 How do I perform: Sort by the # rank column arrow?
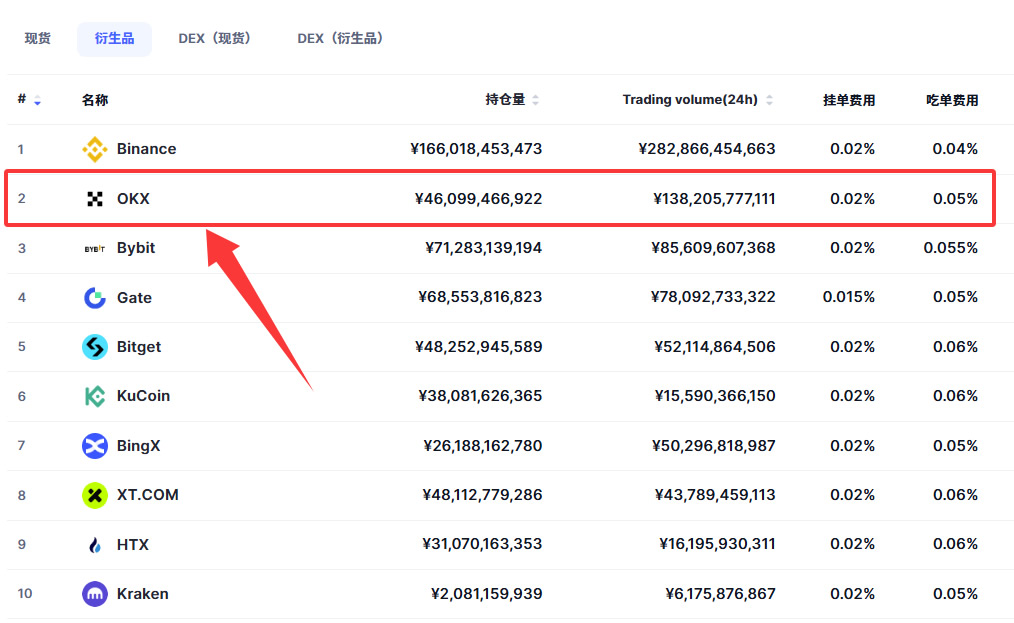click(37, 101)
